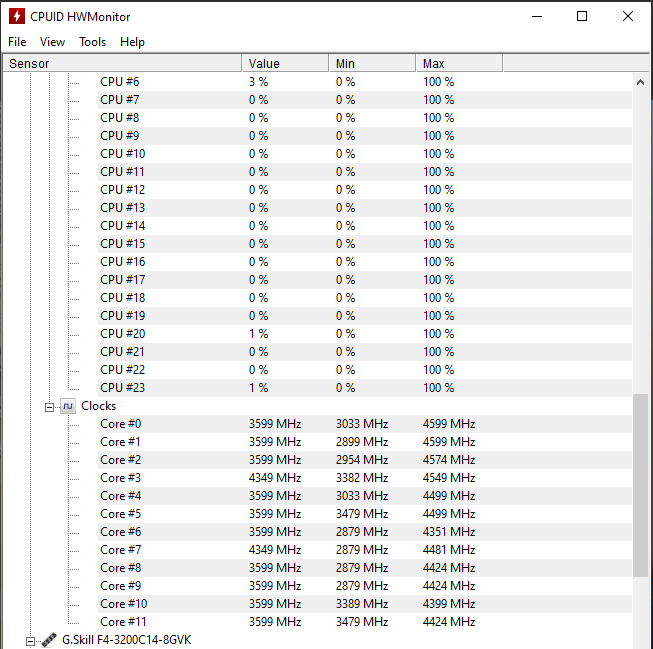This screenshot has height=649, width=653.
Task: Select the Core #0 clock row
Action: click(365, 424)
